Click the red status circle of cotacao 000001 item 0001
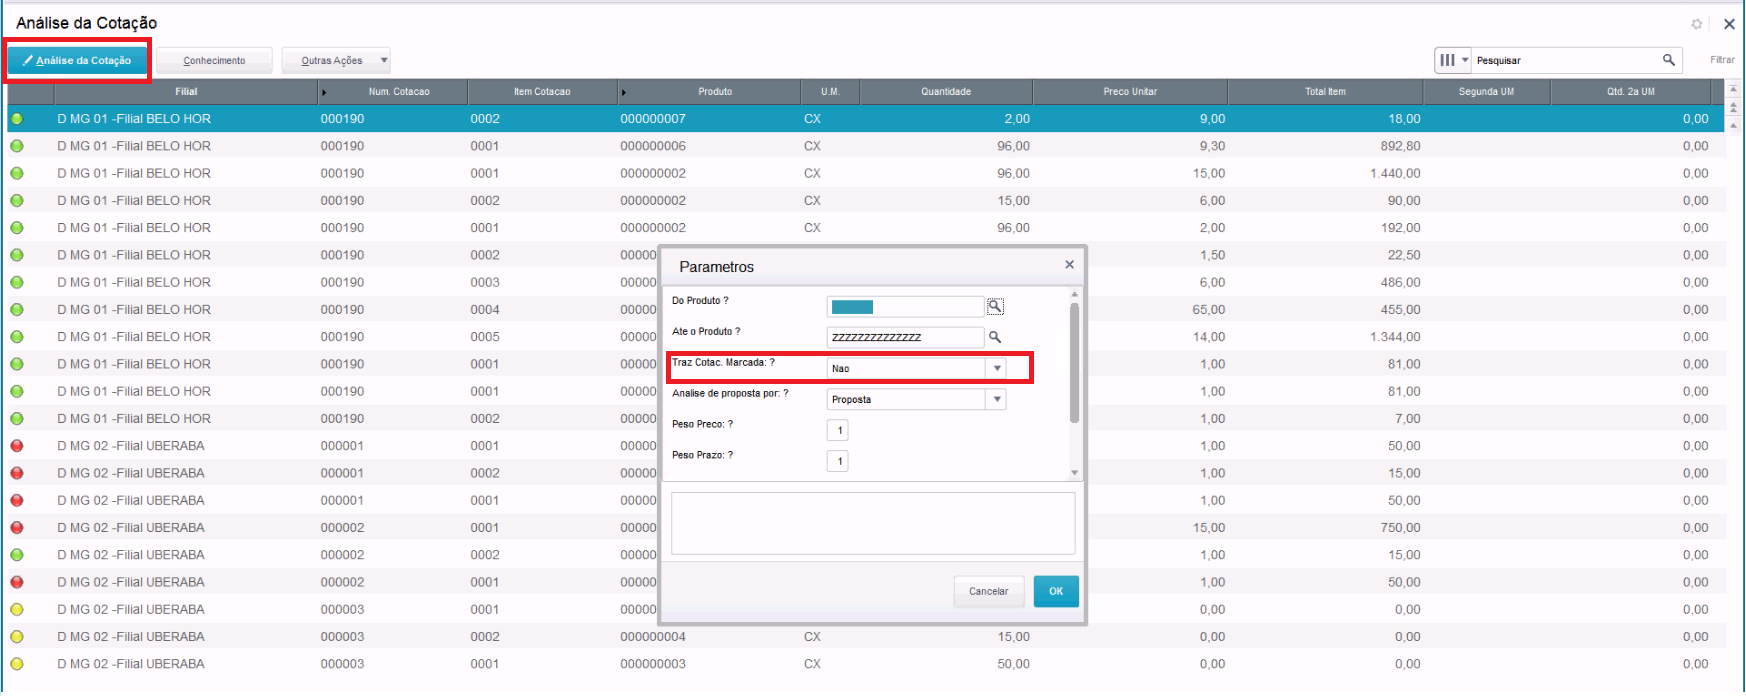This screenshot has width=1746, height=696. point(17,446)
